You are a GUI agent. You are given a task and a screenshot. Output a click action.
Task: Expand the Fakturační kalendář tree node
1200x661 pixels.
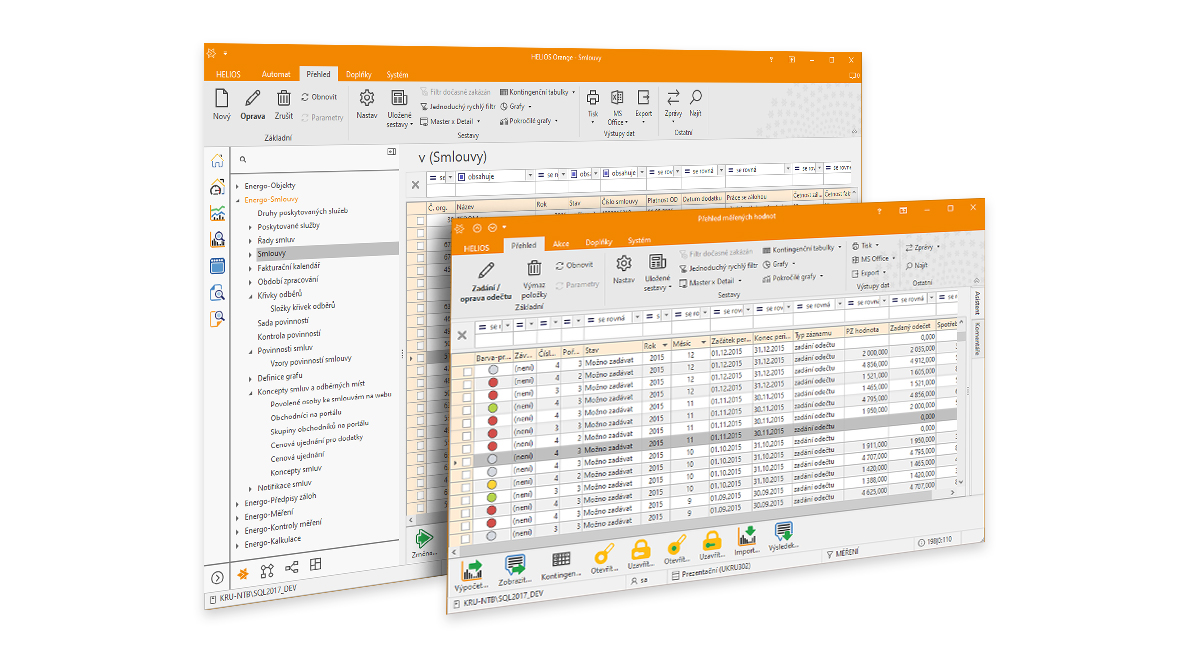point(250,268)
